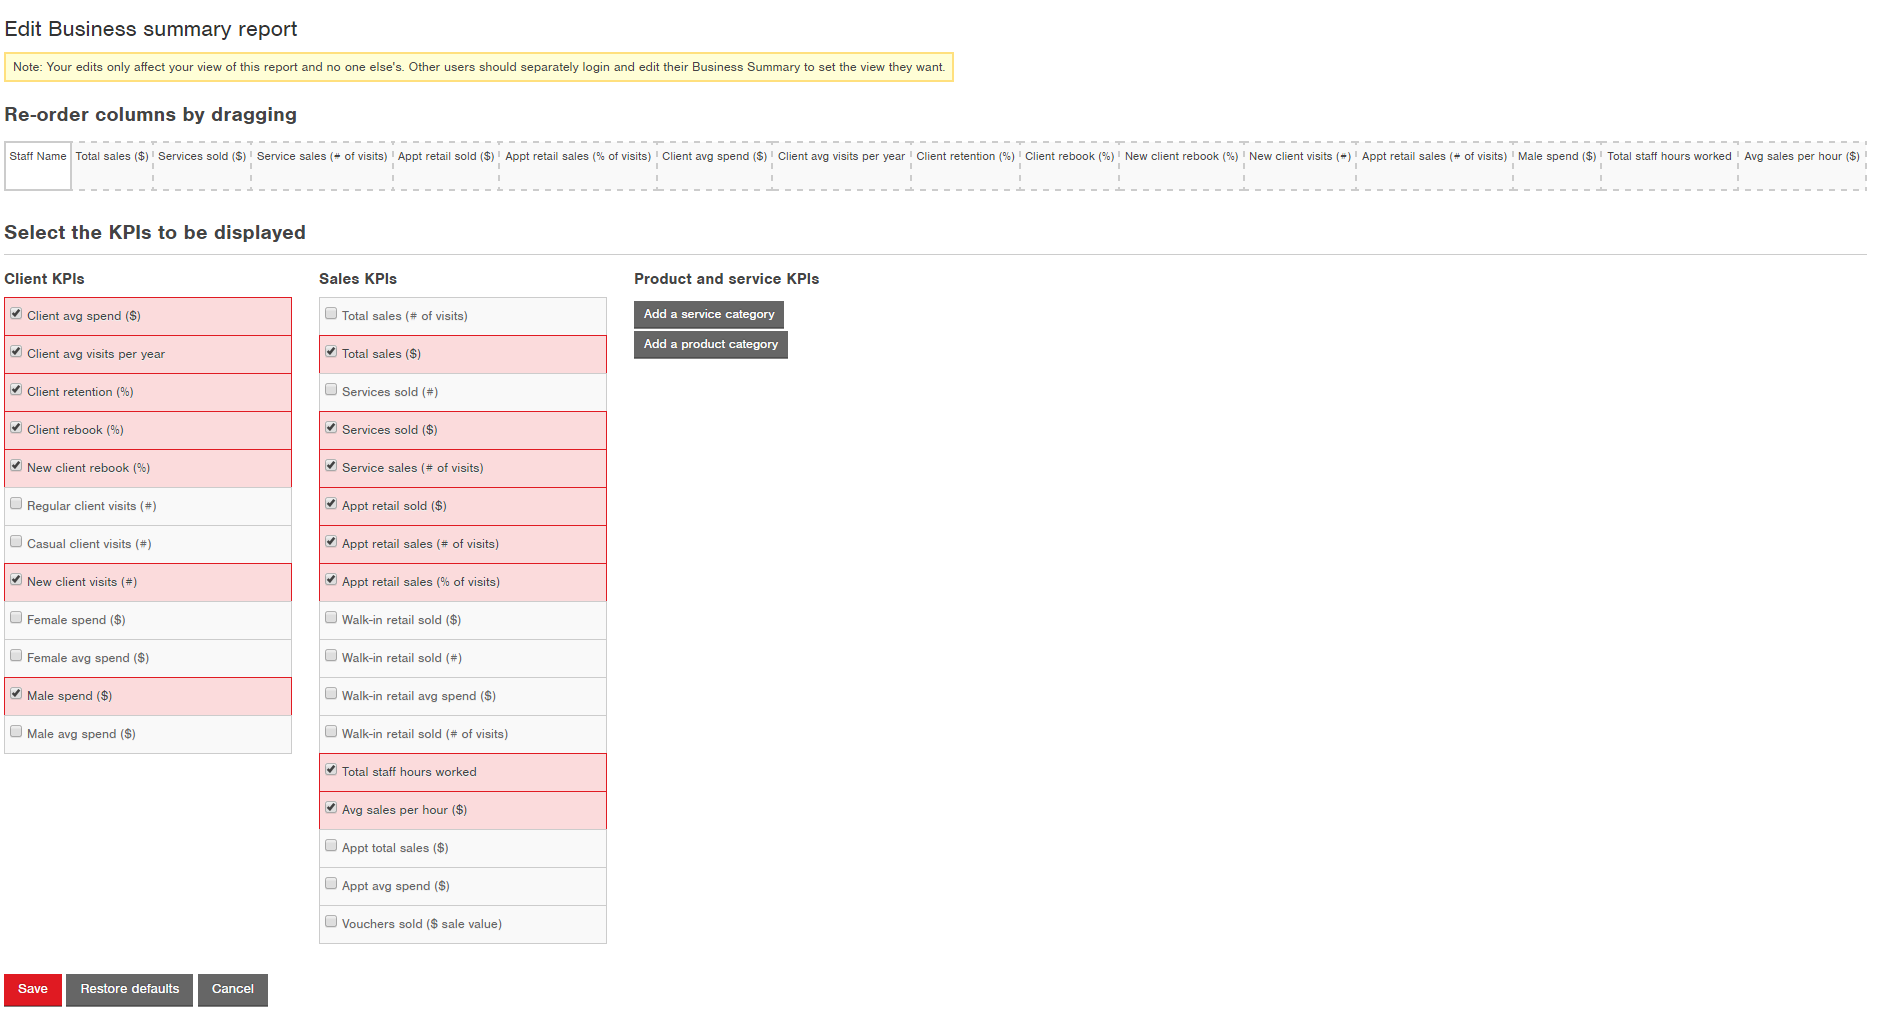Enable Total sales (# of visits)
Screen dimensions: 1886x1010
coord(331,313)
